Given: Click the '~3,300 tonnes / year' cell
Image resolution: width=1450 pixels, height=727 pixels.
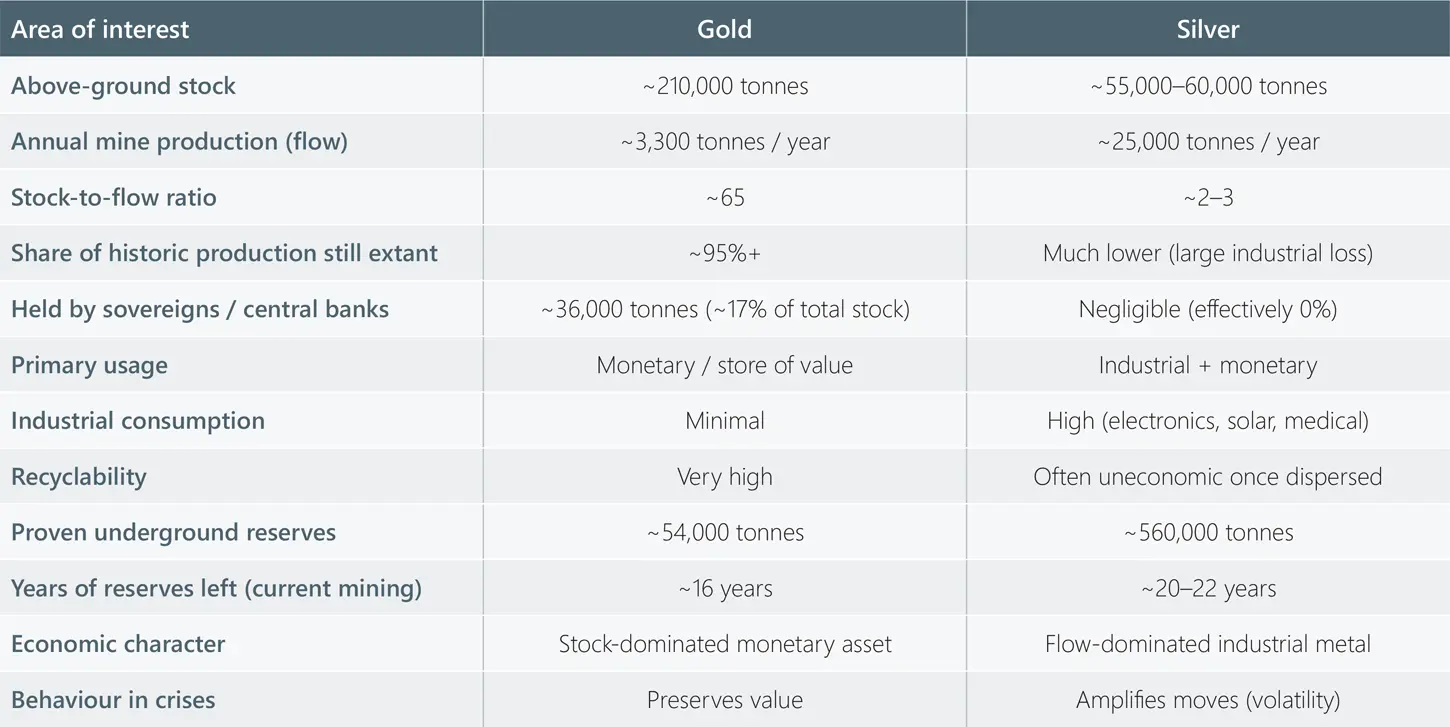Looking at the screenshot, I should (725, 142).
